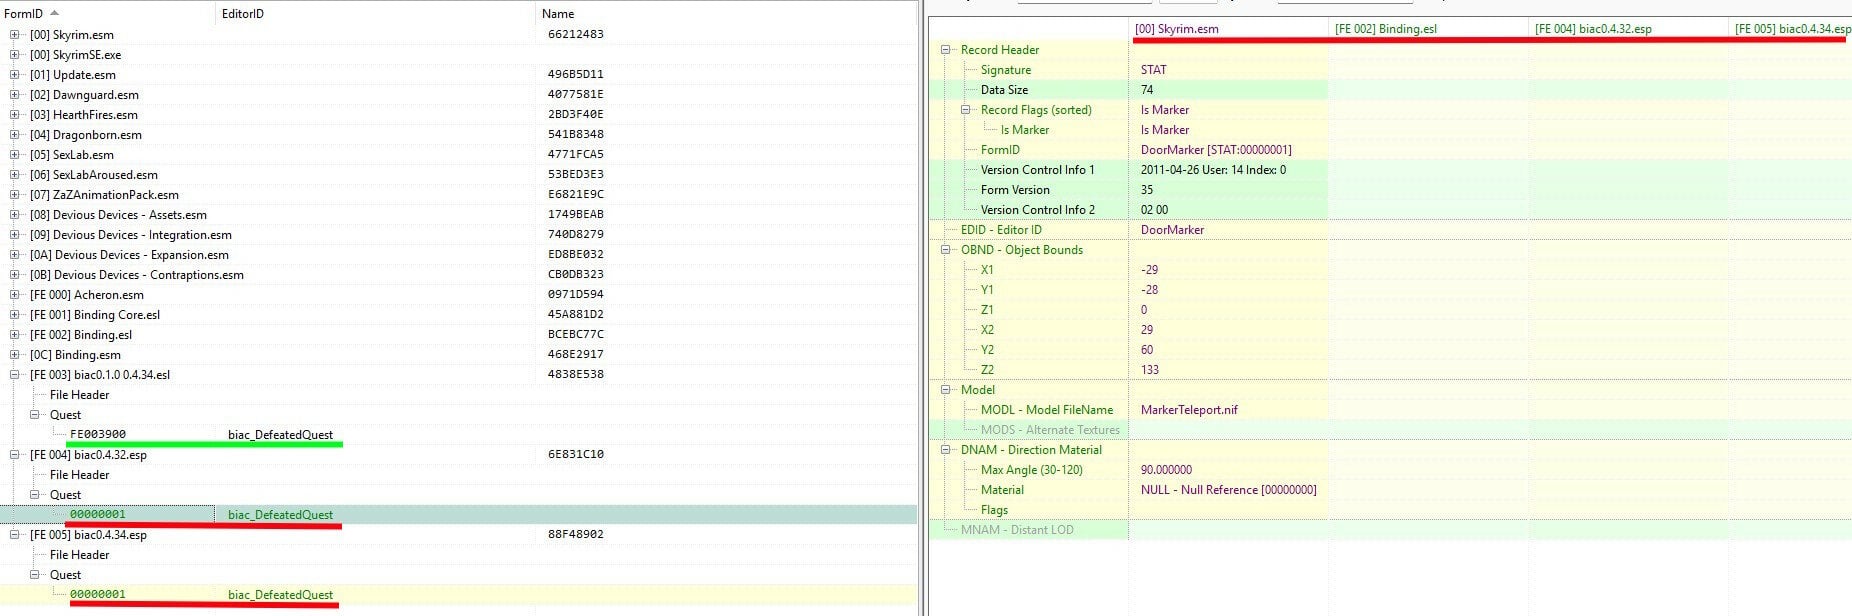Select the [FE 004] biac0.4.32.esp column header
The image size is (1852, 616).
click(1628, 28)
